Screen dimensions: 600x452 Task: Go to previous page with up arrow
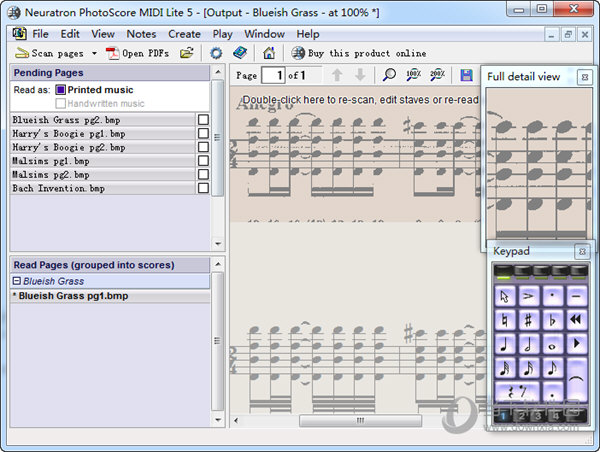coord(337,75)
